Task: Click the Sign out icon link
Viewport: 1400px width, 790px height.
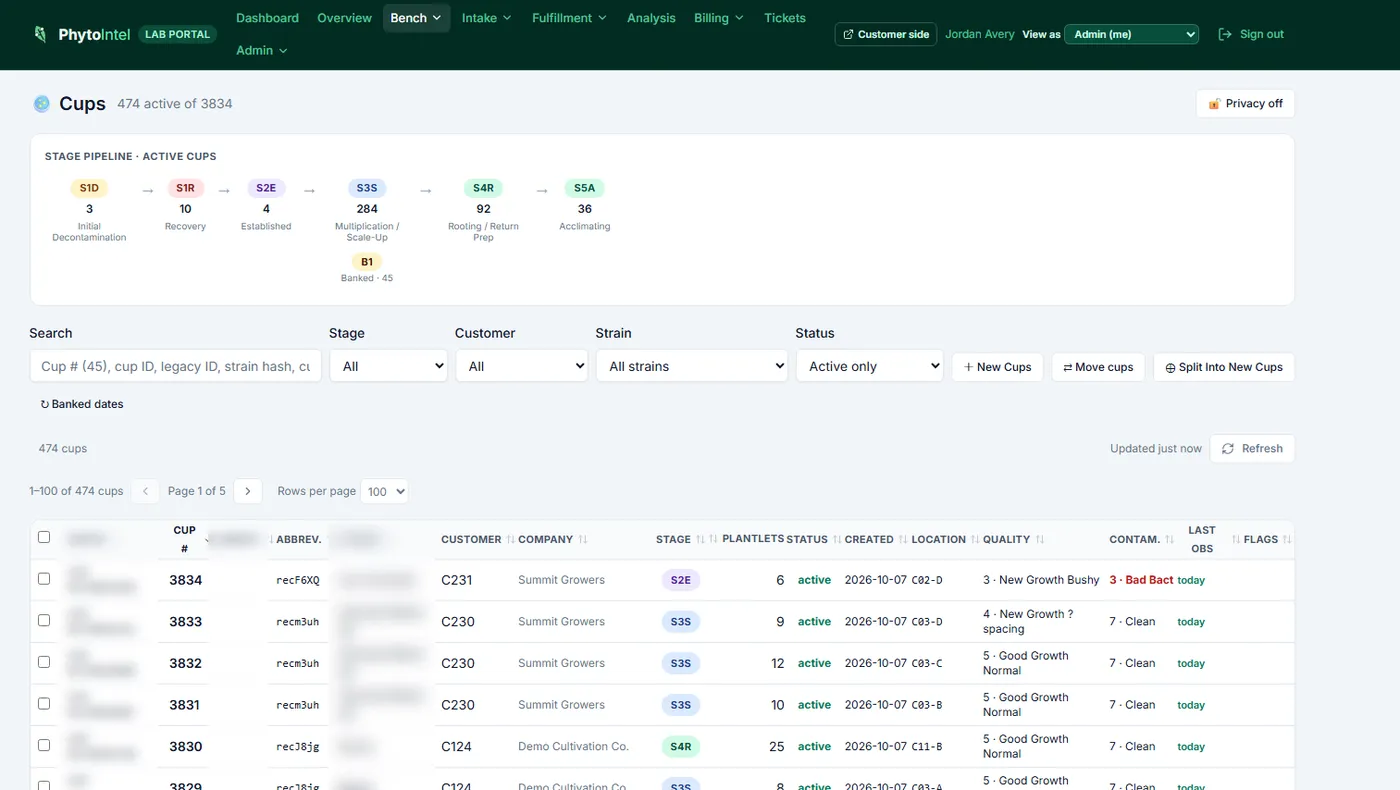Action: [x=1225, y=34]
